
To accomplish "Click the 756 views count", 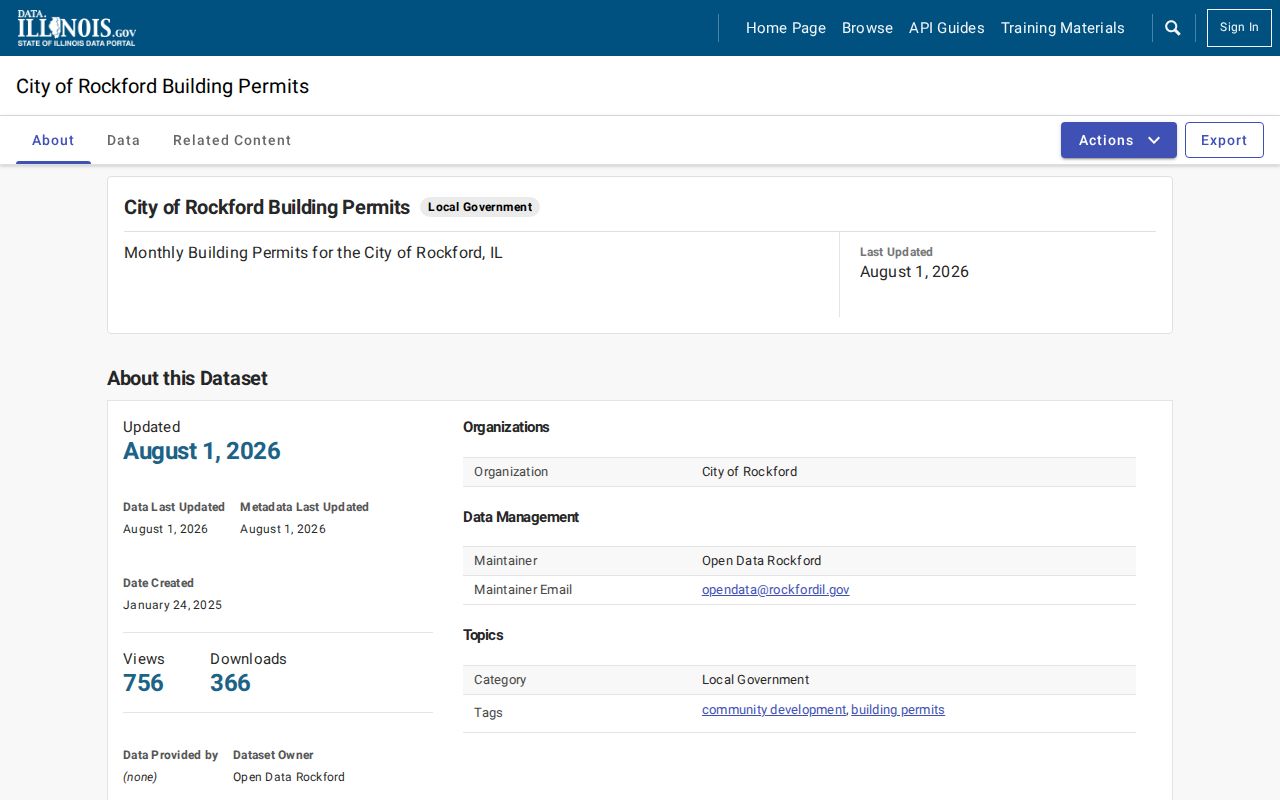I will tap(143, 683).
